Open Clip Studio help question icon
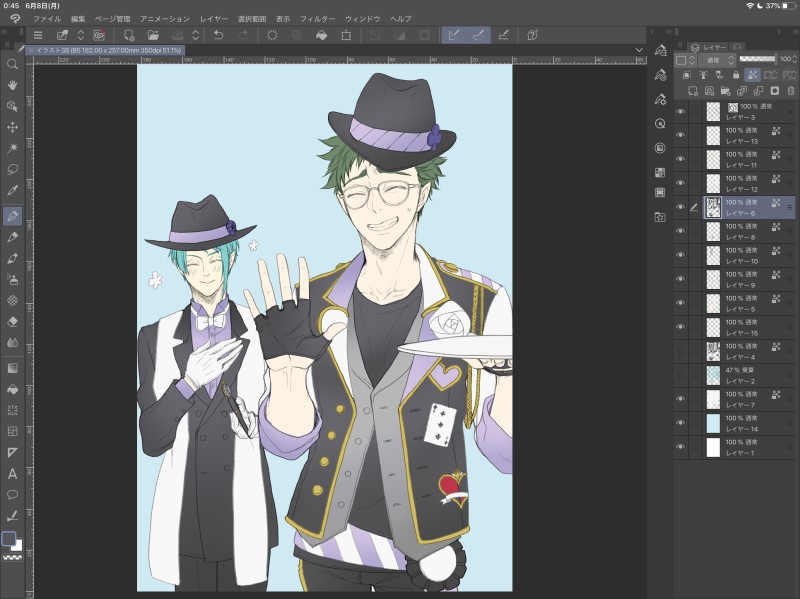 (532, 35)
